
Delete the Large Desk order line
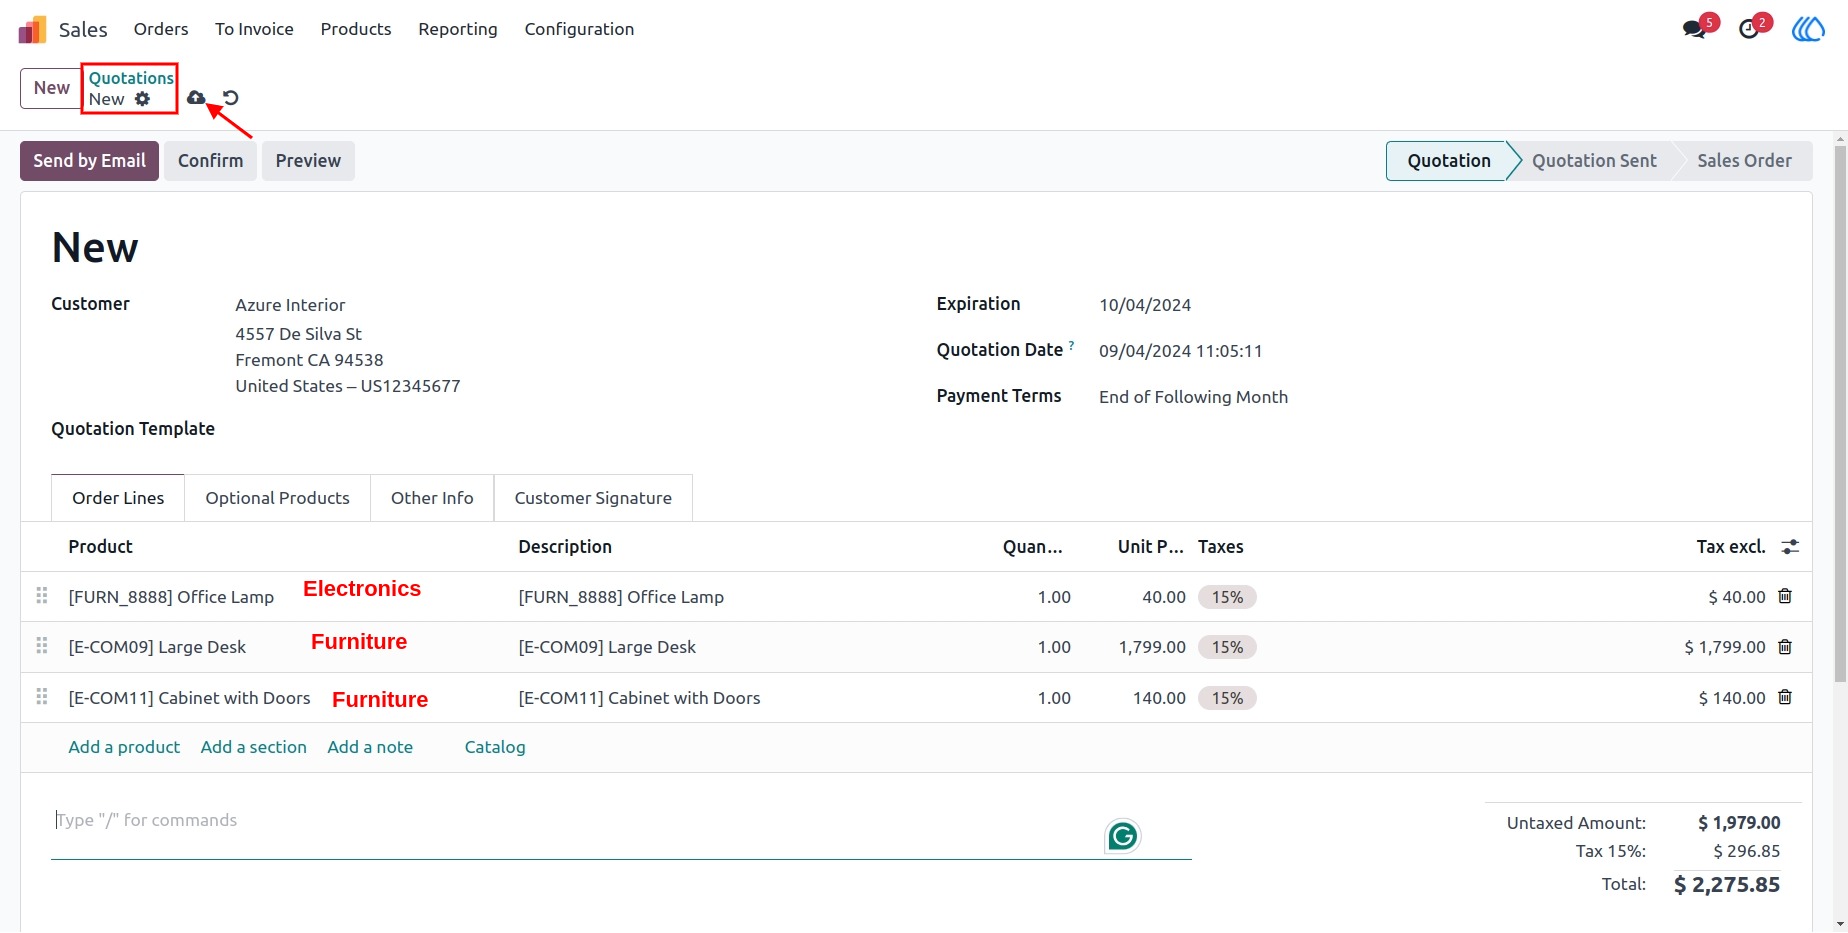click(x=1785, y=647)
